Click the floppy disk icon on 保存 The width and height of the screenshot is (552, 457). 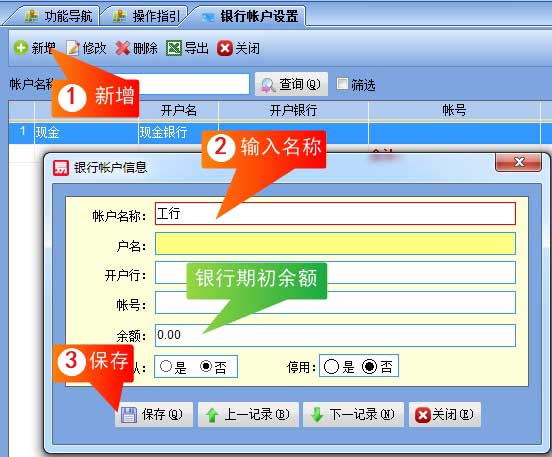coord(129,415)
